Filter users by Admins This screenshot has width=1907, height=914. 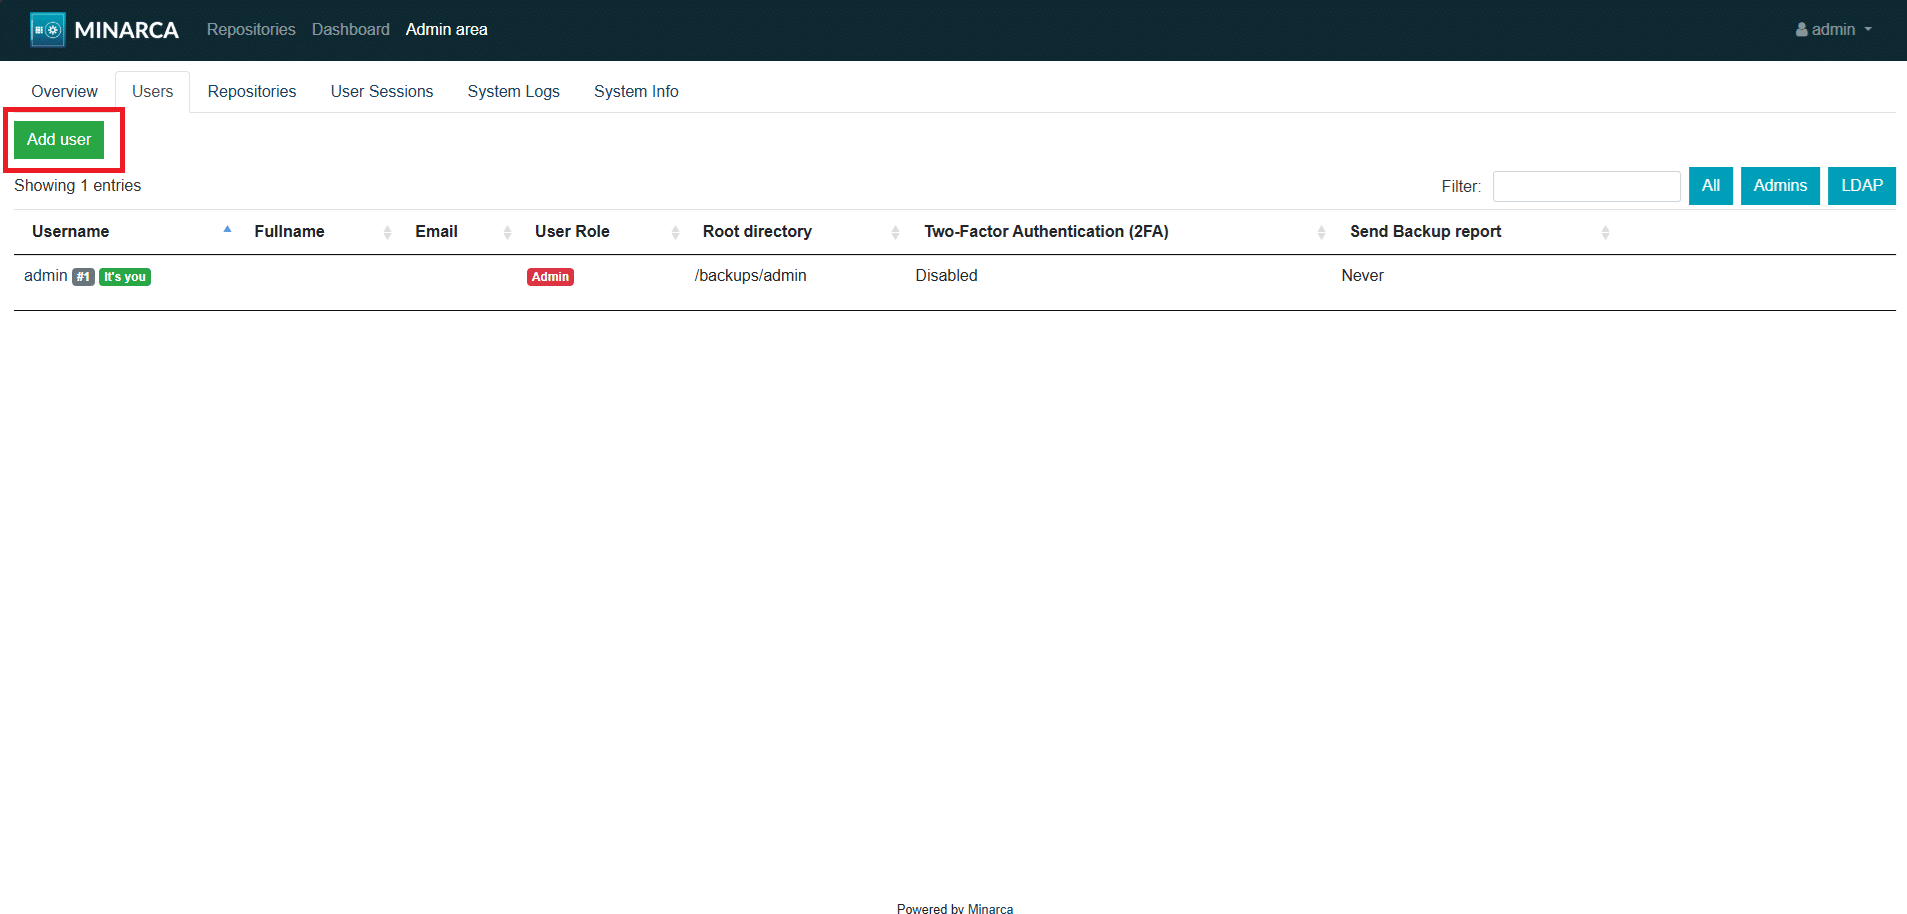coord(1780,186)
